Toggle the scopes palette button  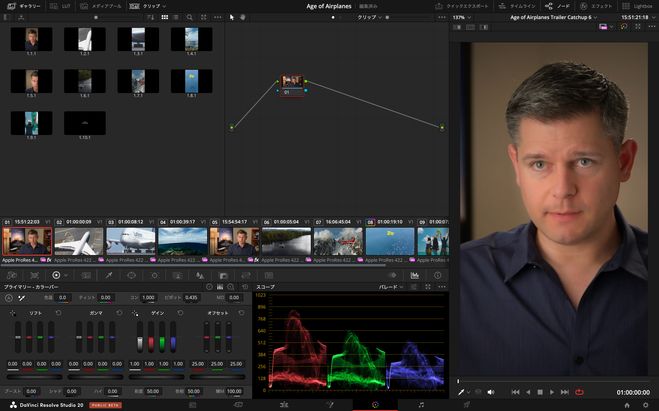click(x=414, y=275)
